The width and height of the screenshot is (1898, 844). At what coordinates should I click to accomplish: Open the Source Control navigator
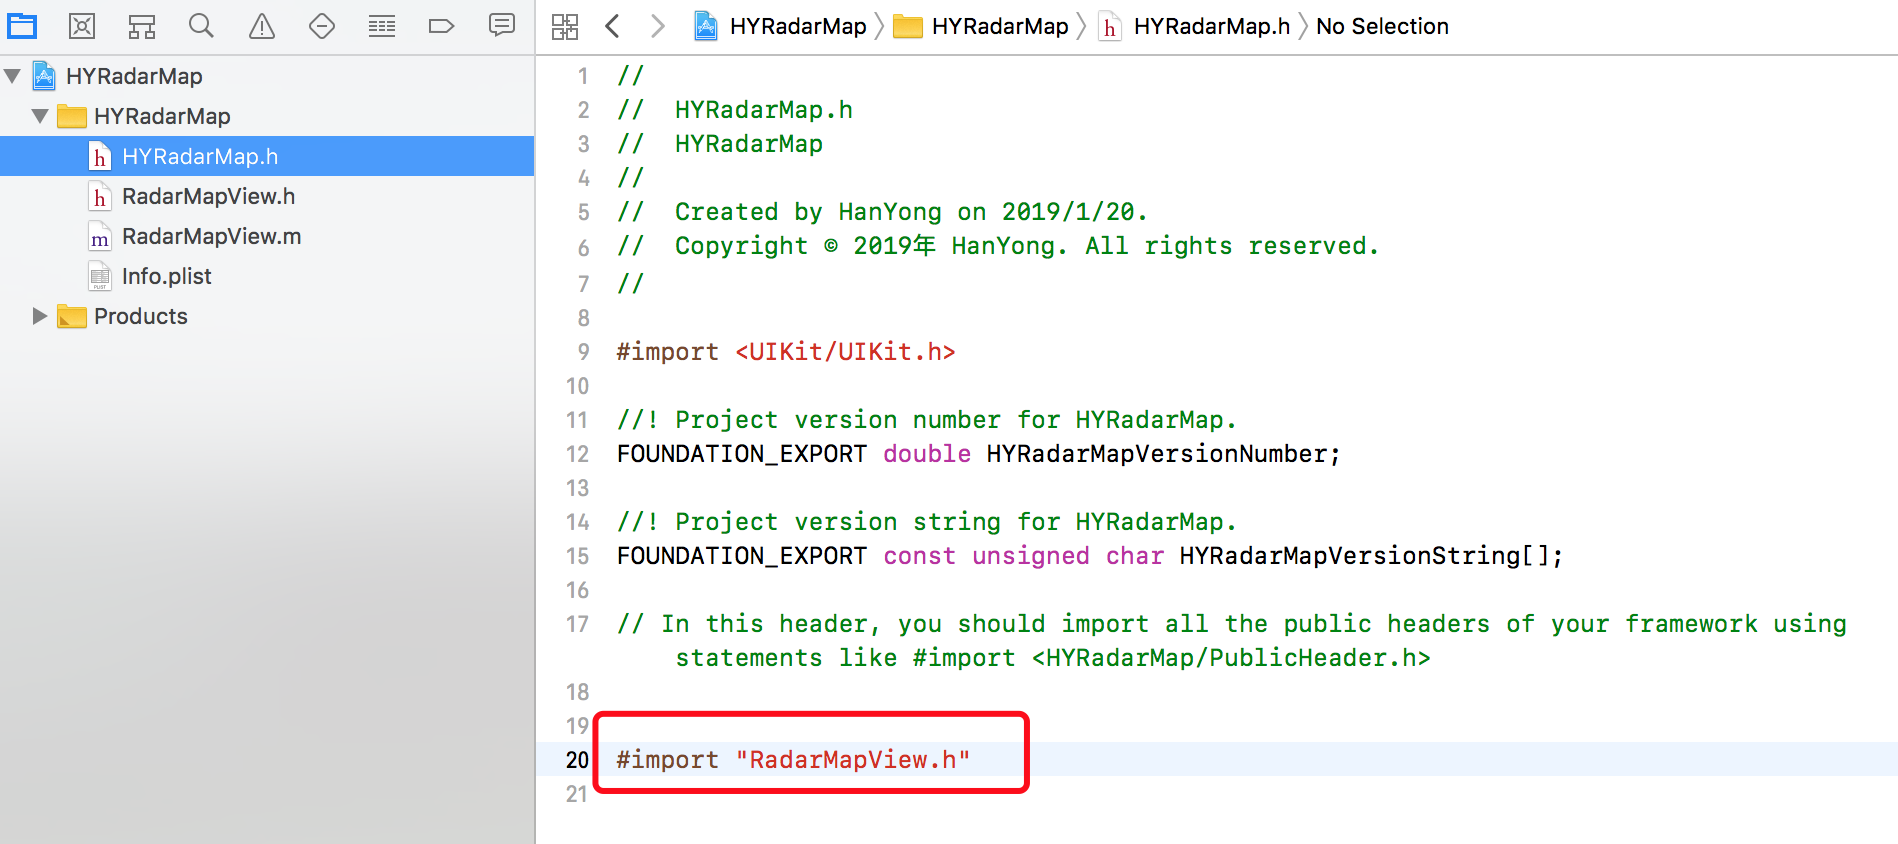point(82,26)
